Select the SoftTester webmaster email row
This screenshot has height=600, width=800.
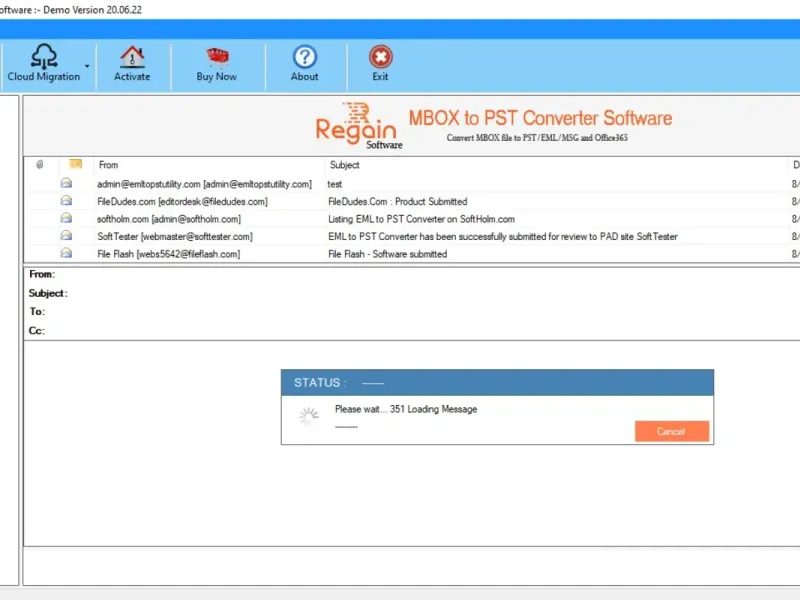point(174,236)
